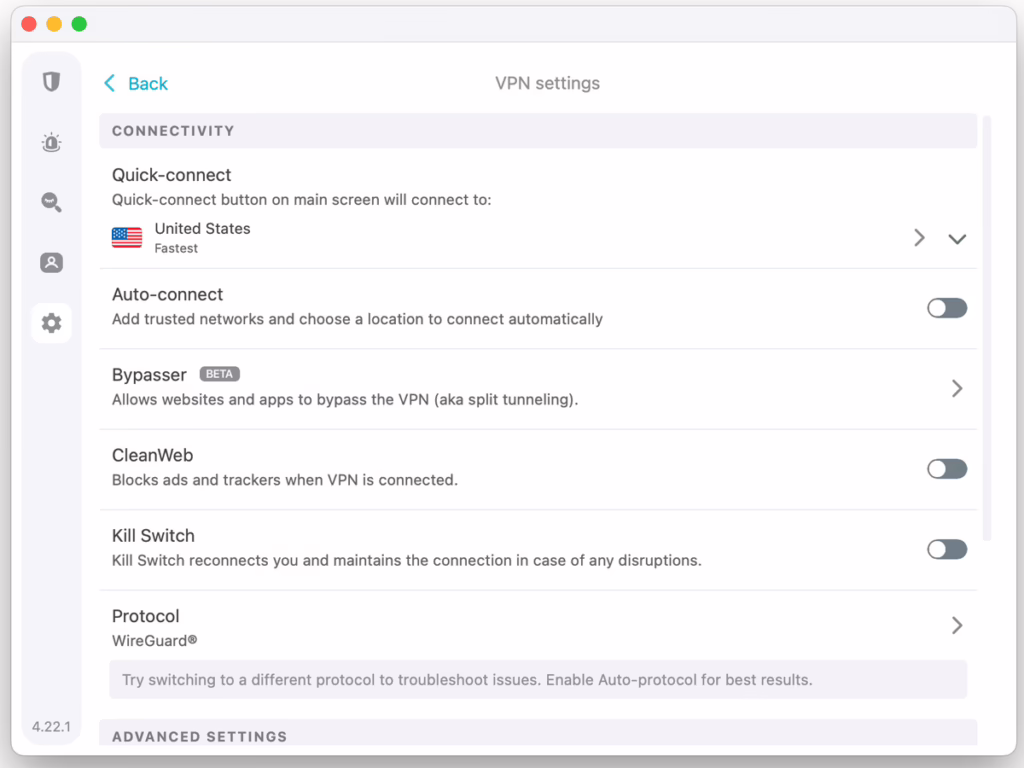
Task: Minimize window with yellow button
Action: [x=54, y=24]
